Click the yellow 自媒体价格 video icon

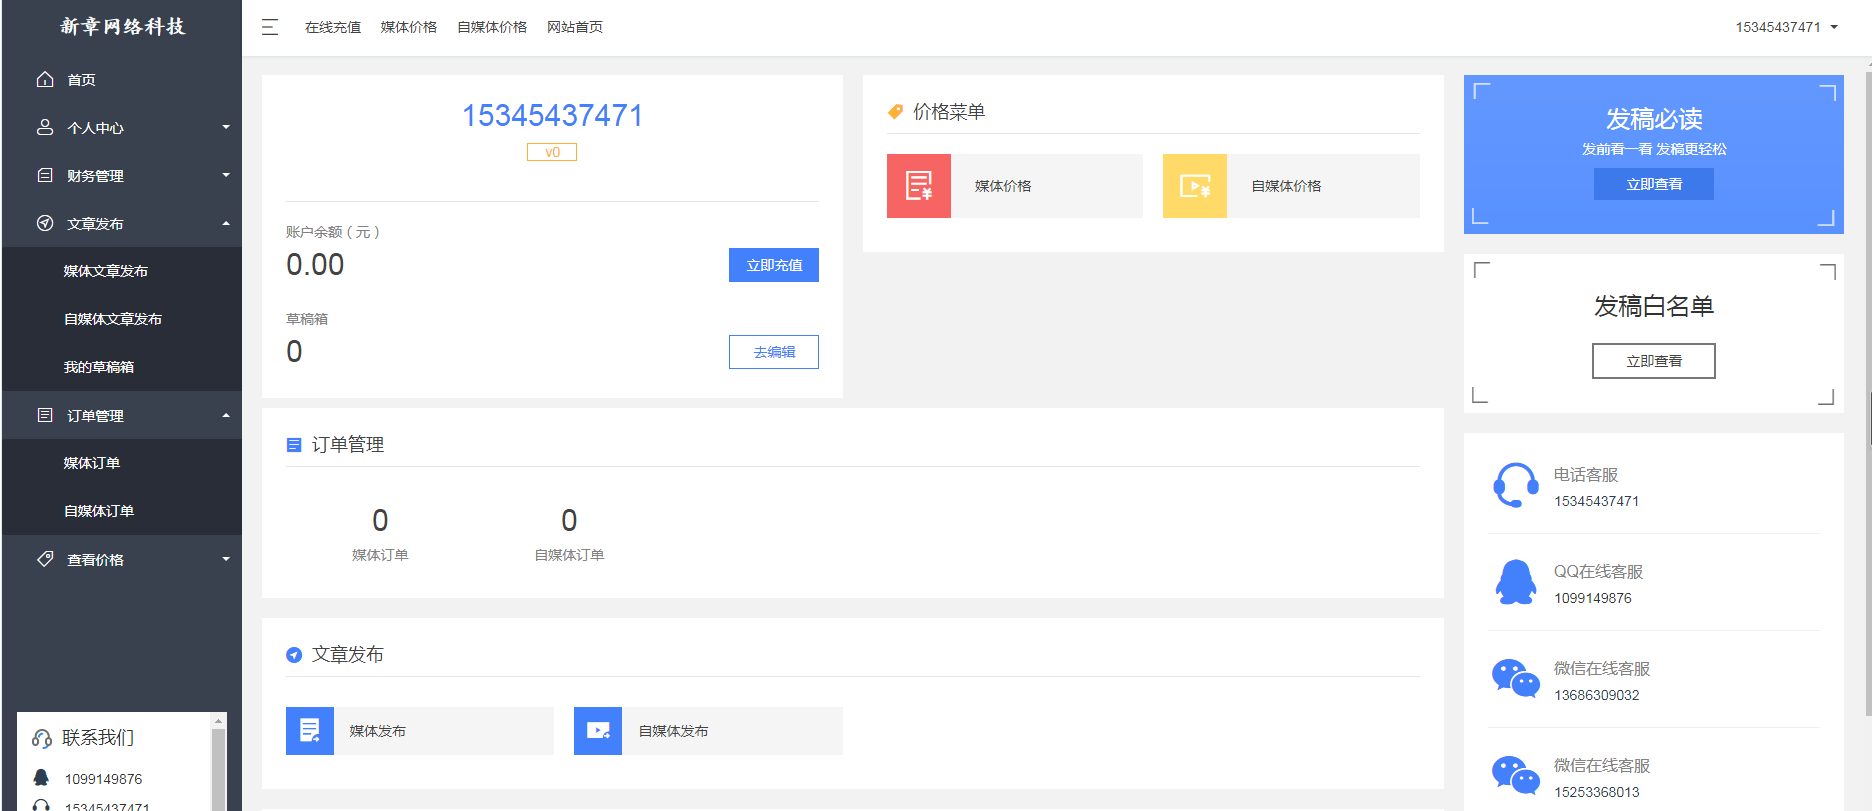[x=1195, y=186]
